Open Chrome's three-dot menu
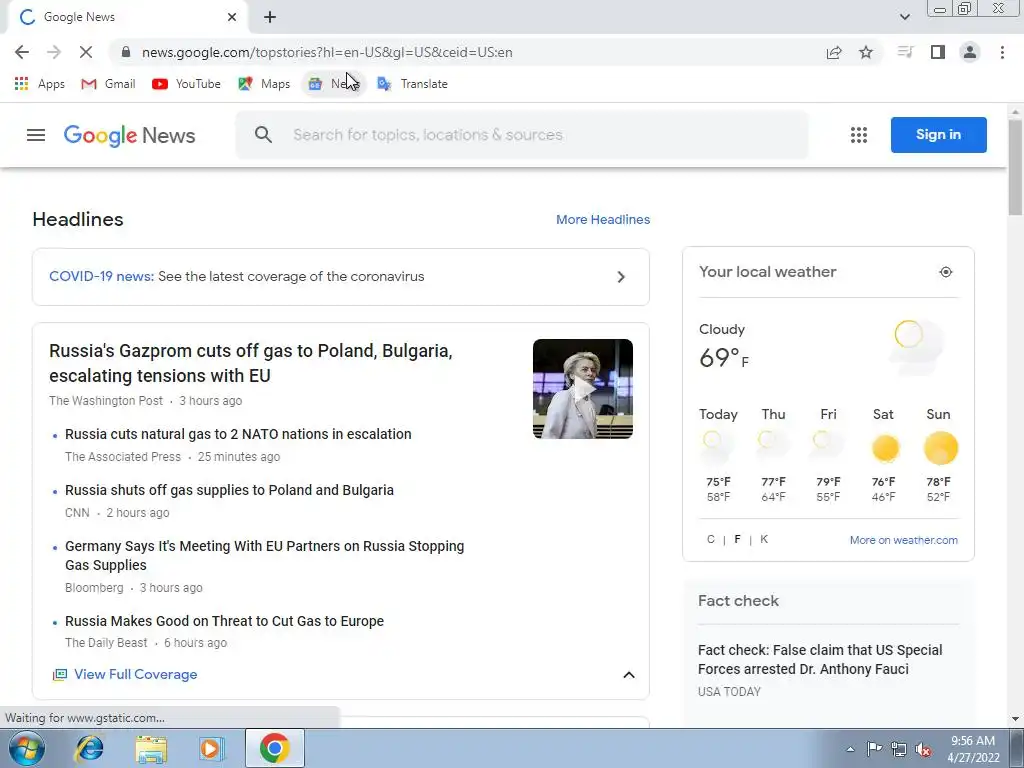This screenshot has width=1024, height=768. [1002, 52]
